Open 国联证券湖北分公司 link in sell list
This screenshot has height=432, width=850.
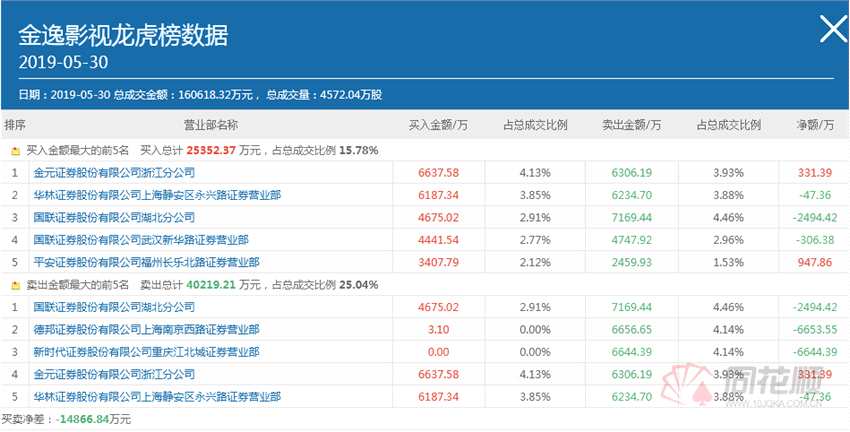(114, 307)
